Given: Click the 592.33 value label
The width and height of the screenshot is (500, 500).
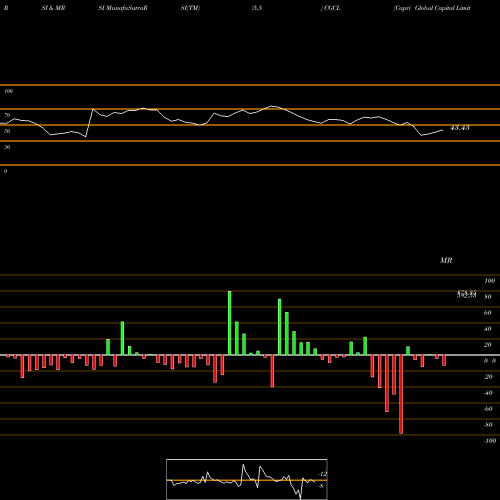Looking at the screenshot, I should (x=466, y=296).
